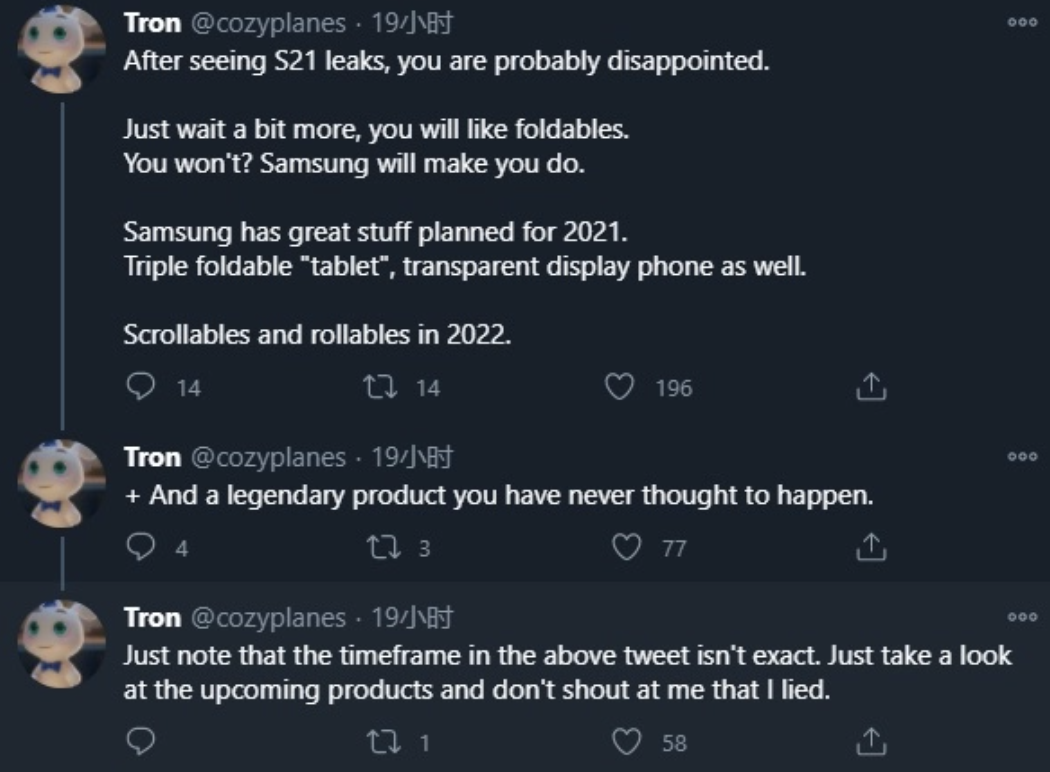Share the legendary product tweet

pyautogui.click(x=871, y=547)
